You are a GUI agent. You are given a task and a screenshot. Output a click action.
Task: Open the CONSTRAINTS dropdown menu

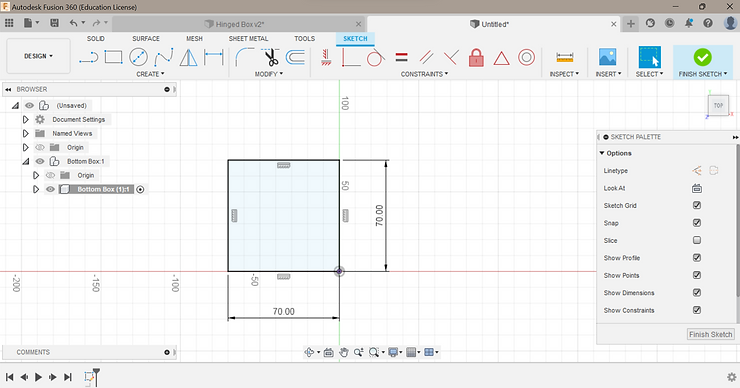click(x=424, y=74)
